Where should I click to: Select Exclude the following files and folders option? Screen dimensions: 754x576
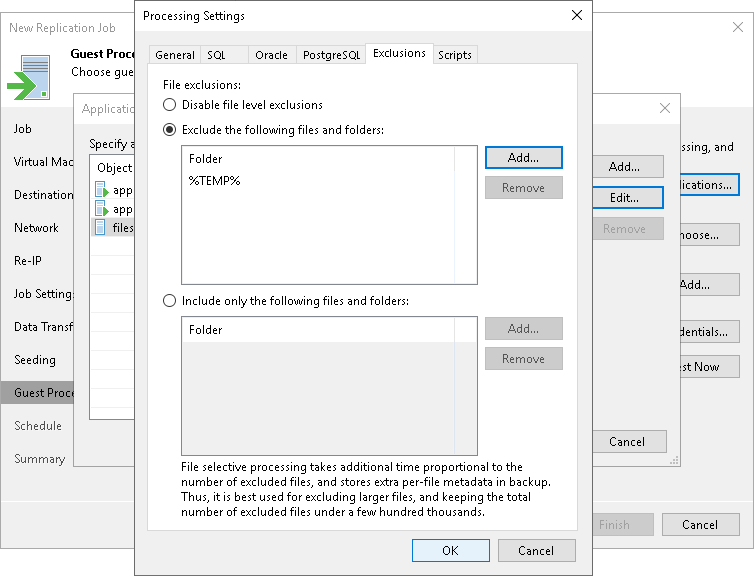point(169,130)
